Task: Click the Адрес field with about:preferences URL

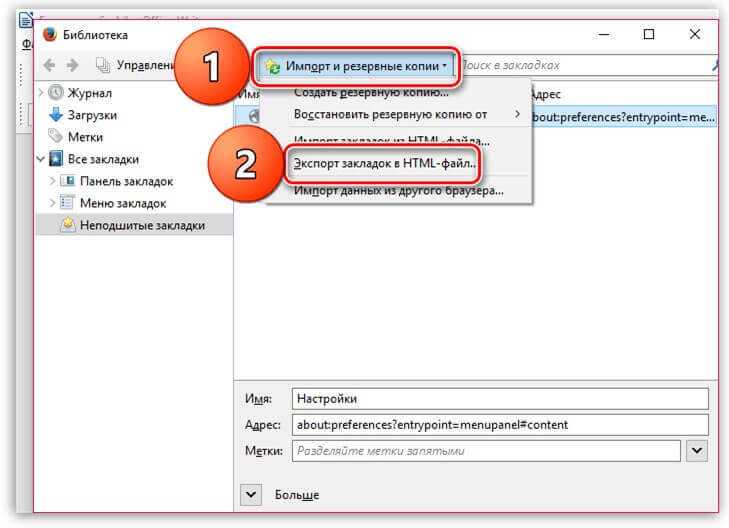Action: click(x=500, y=425)
